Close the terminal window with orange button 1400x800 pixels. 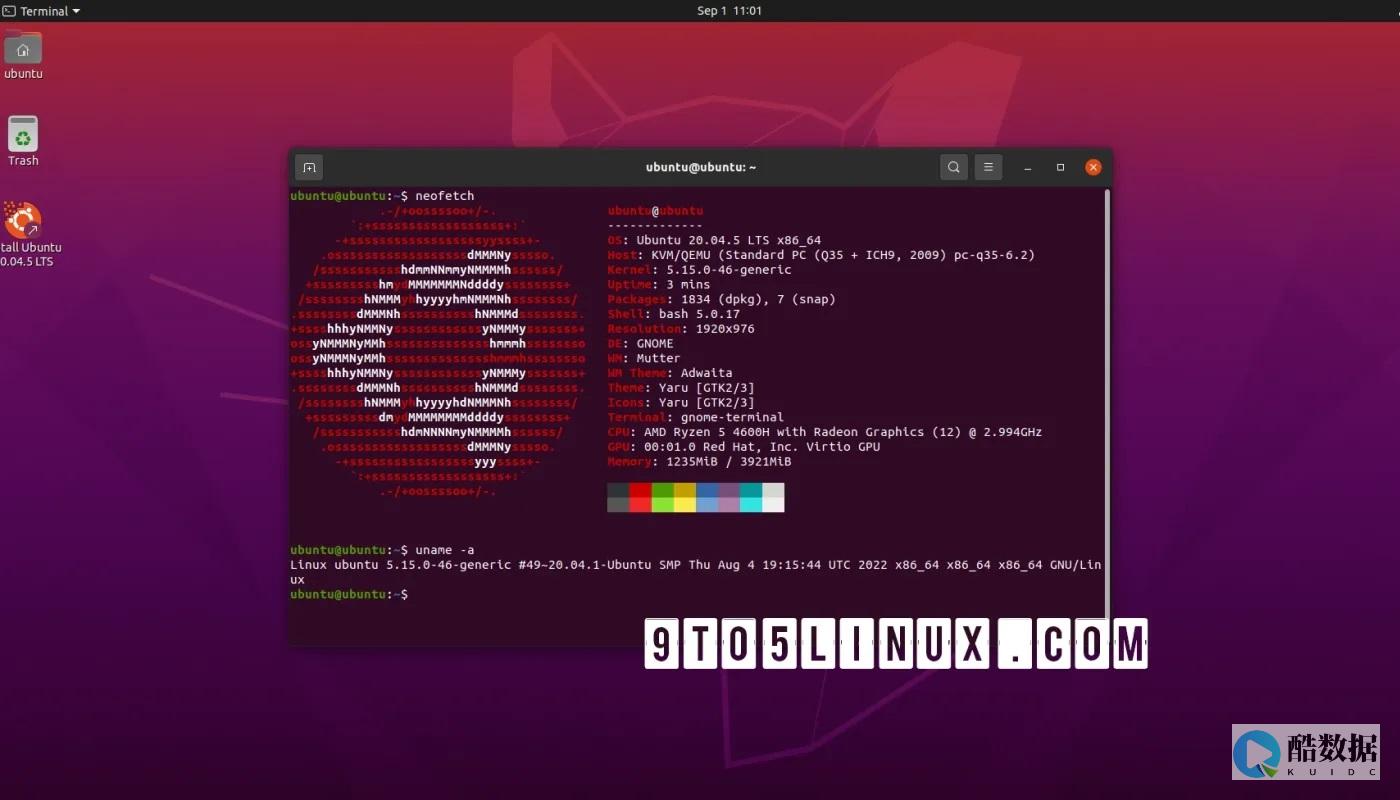1093,167
